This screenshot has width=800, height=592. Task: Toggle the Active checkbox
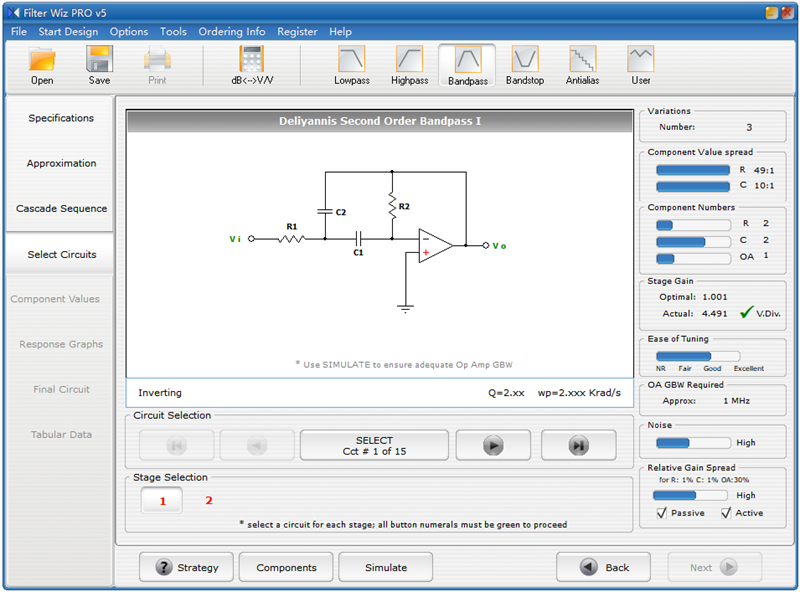tap(726, 513)
